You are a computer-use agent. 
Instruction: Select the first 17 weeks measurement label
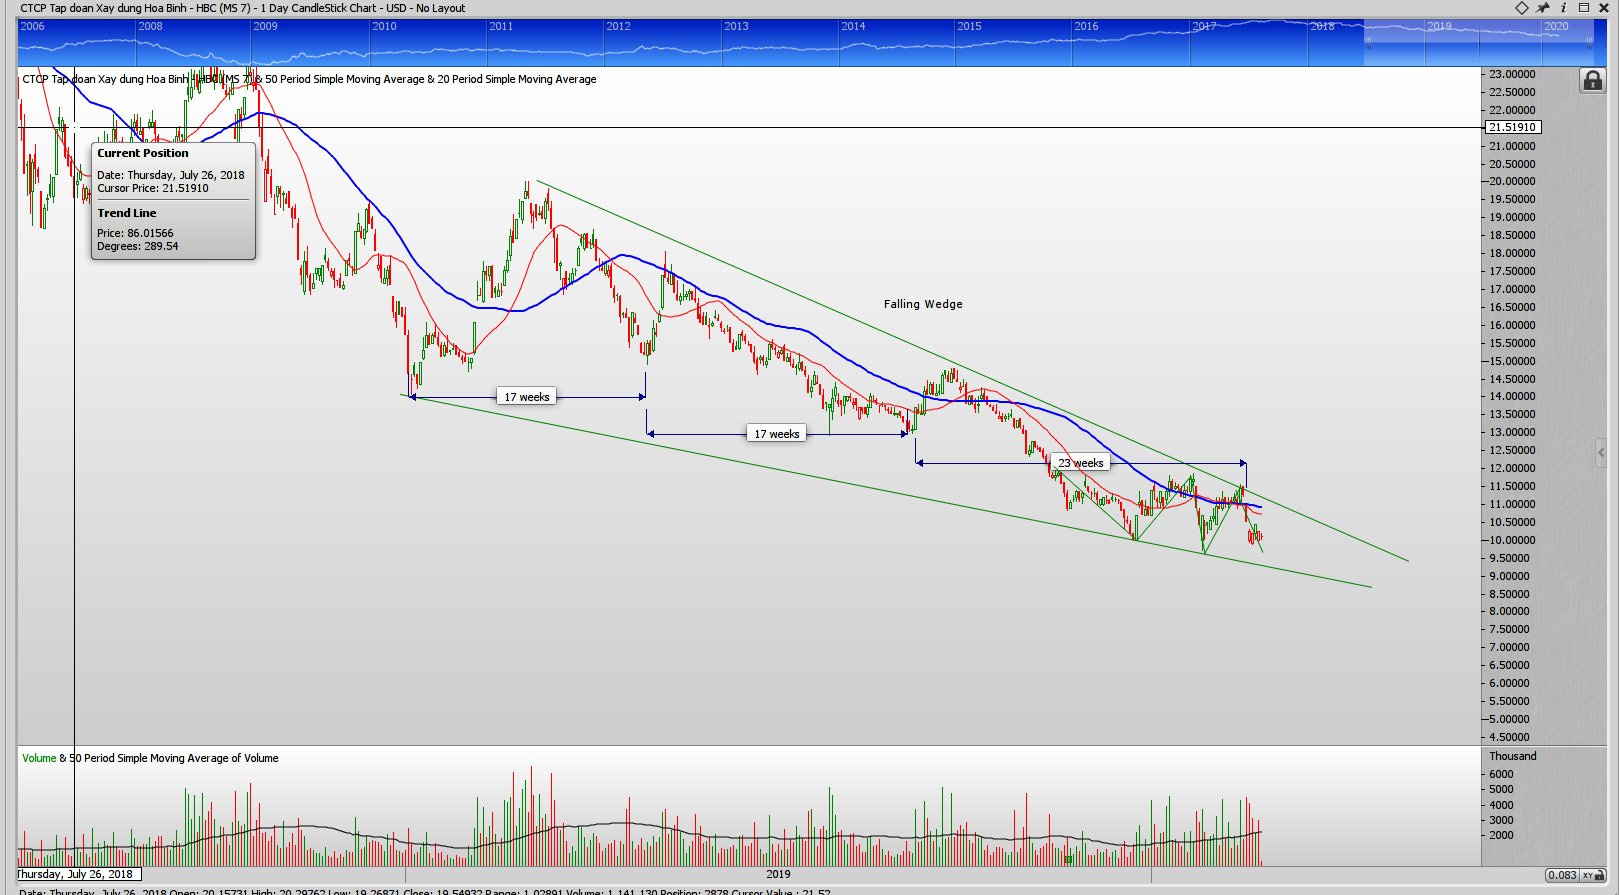526,397
